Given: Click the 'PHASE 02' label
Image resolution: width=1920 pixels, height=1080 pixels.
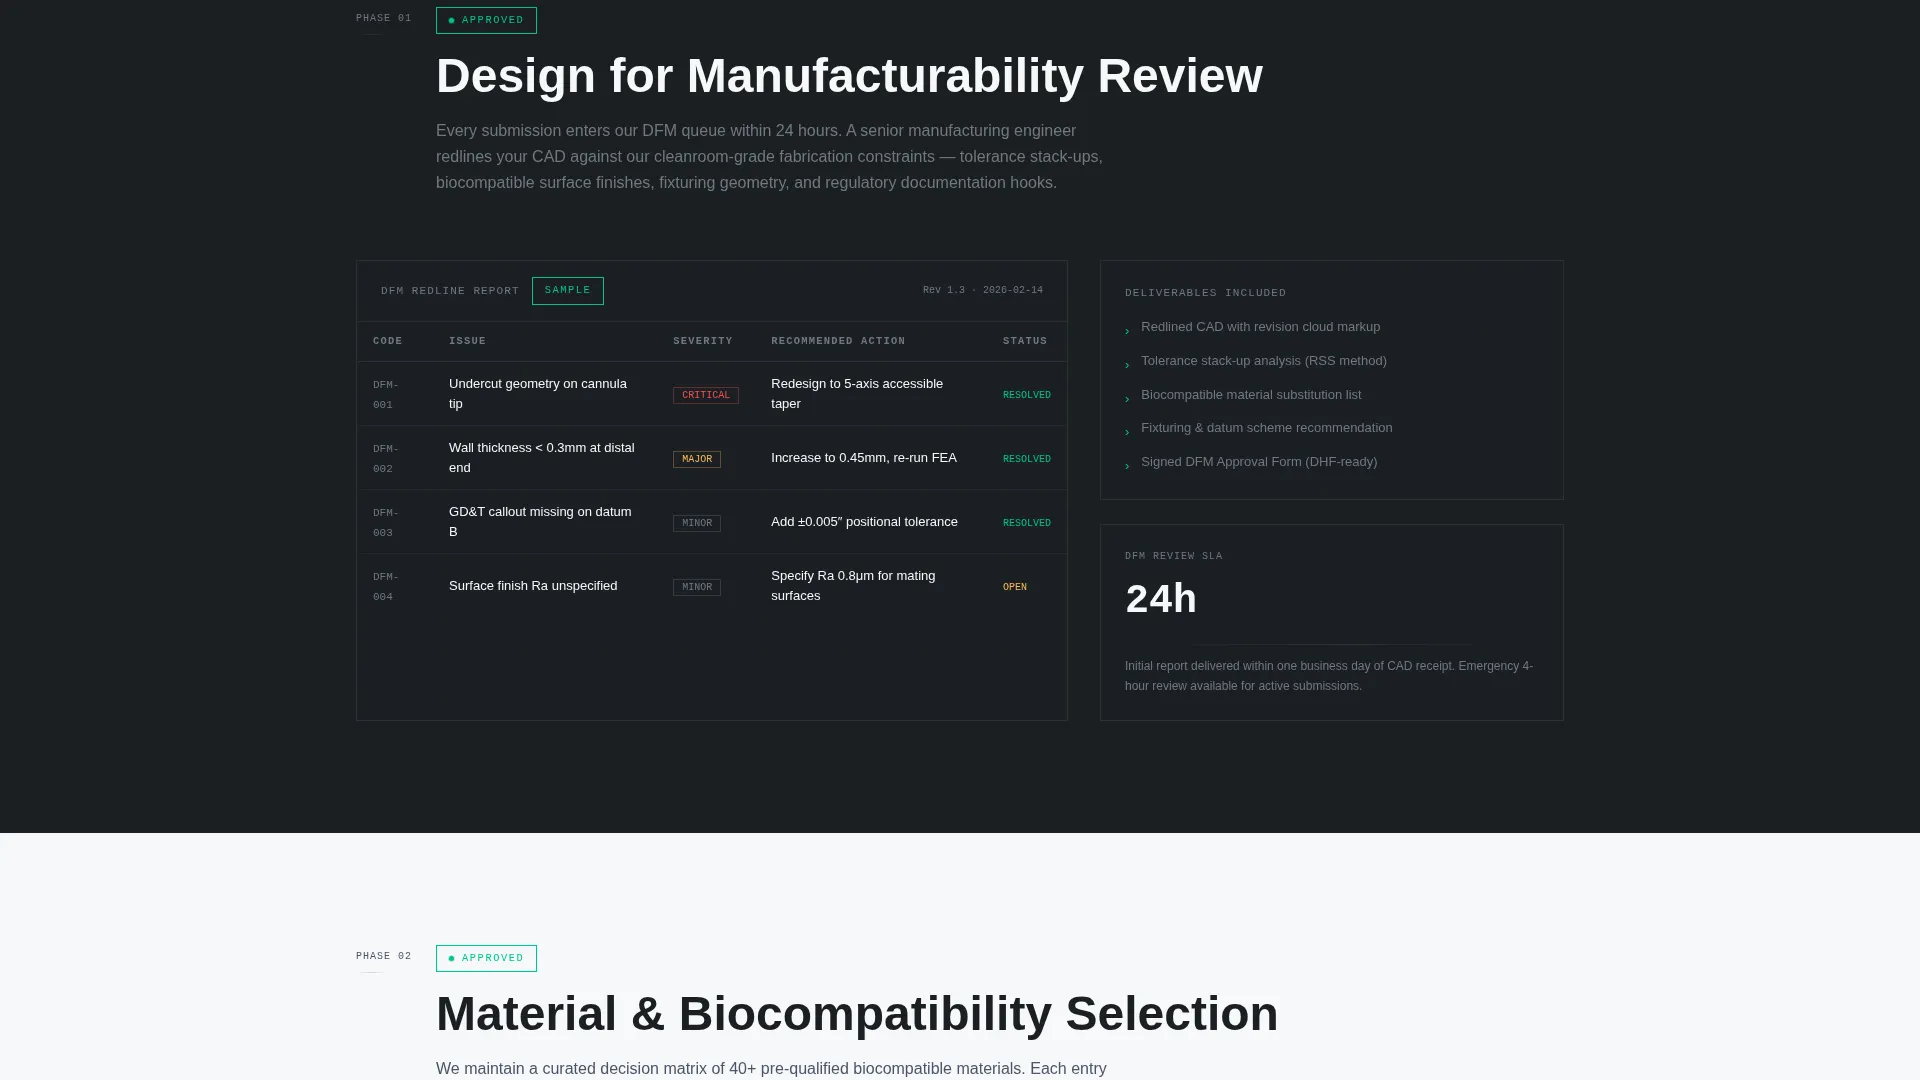Looking at the screenshot, I should pyautogui.click(x=384, y=956).
